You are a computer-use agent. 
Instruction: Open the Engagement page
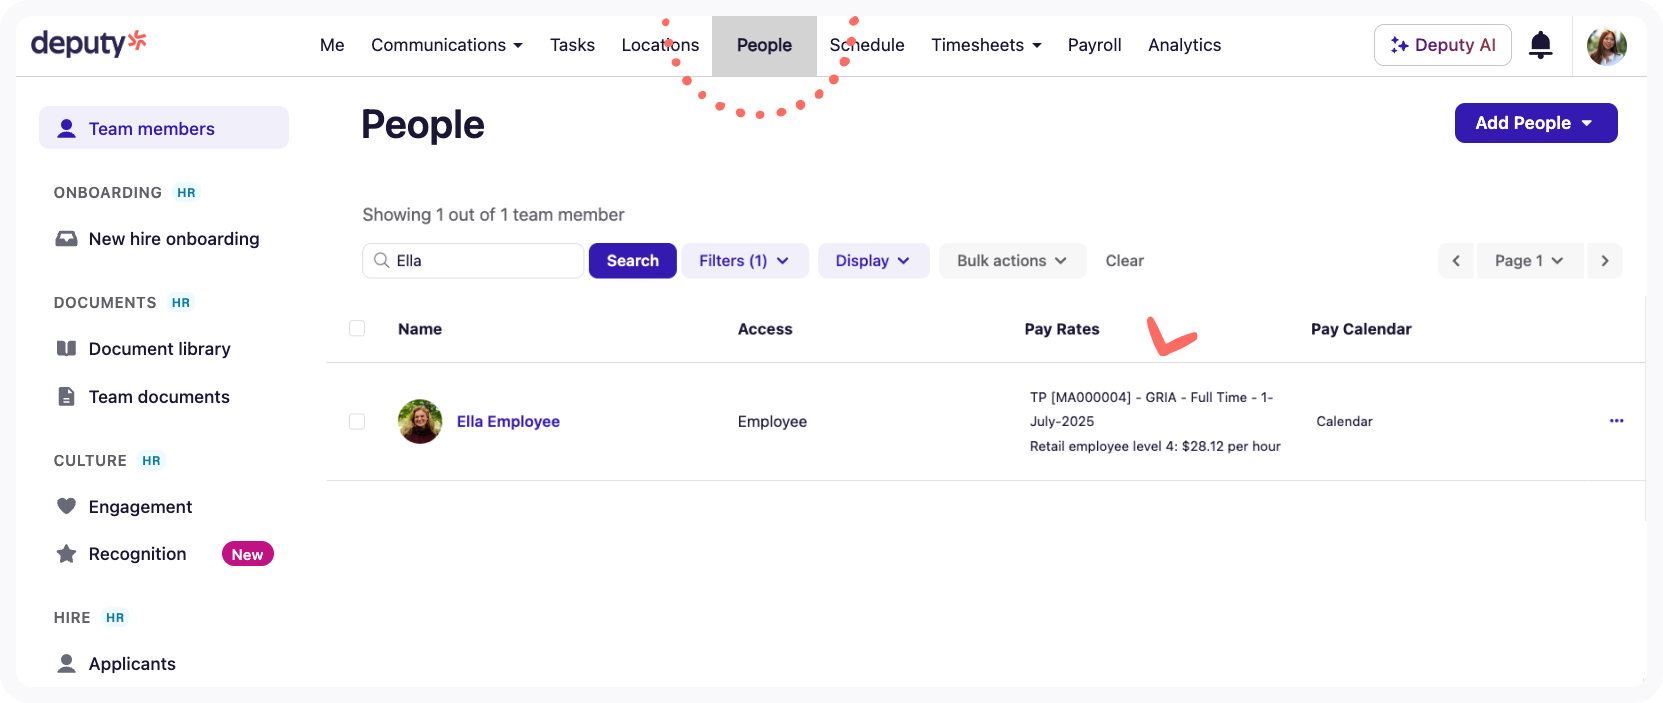click(140, 507)
